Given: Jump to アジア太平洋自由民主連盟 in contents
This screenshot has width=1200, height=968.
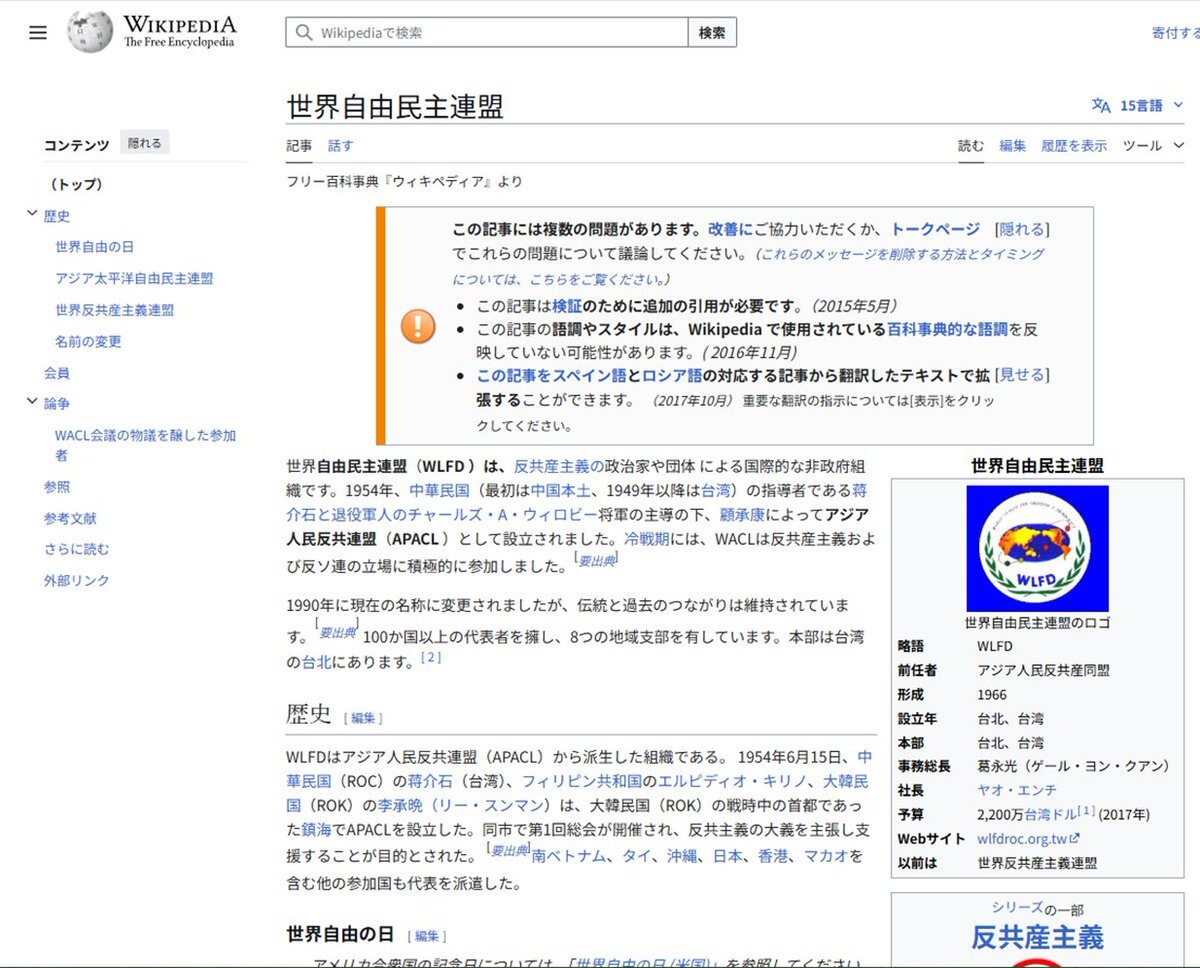Looking at the screenshot, I should pos(134,279).
